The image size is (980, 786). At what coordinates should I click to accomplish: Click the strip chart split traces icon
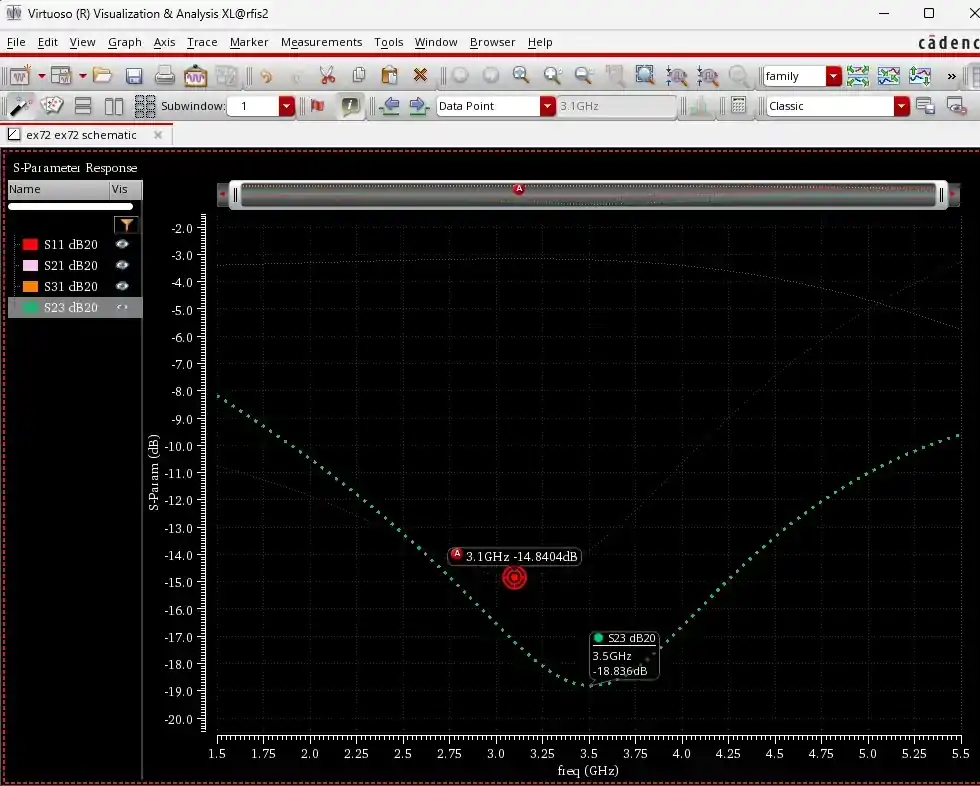point(858,76)
